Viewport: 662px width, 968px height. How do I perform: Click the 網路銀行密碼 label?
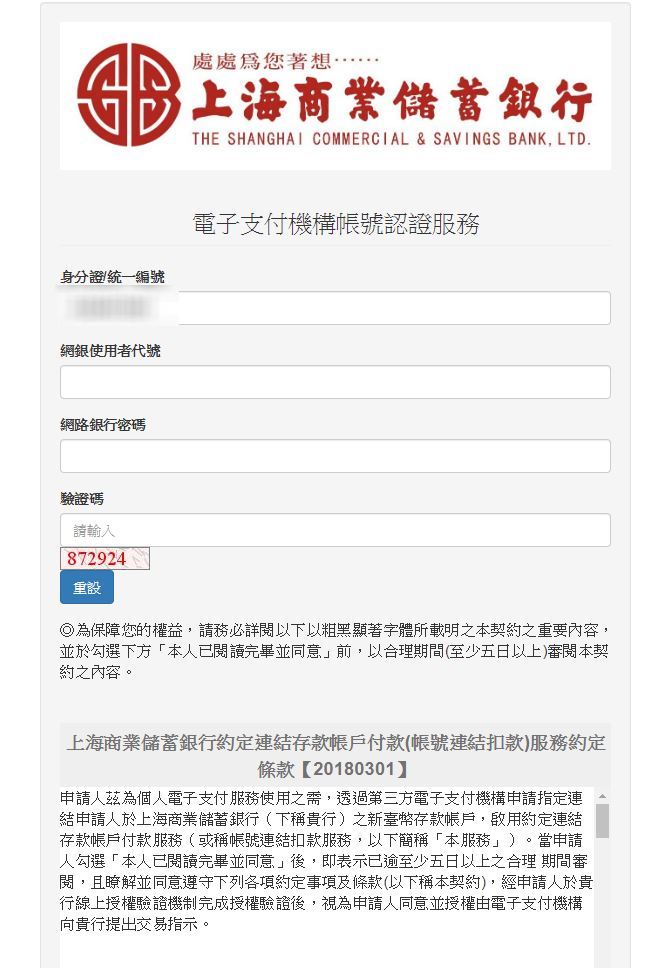(x=103, y=425)
